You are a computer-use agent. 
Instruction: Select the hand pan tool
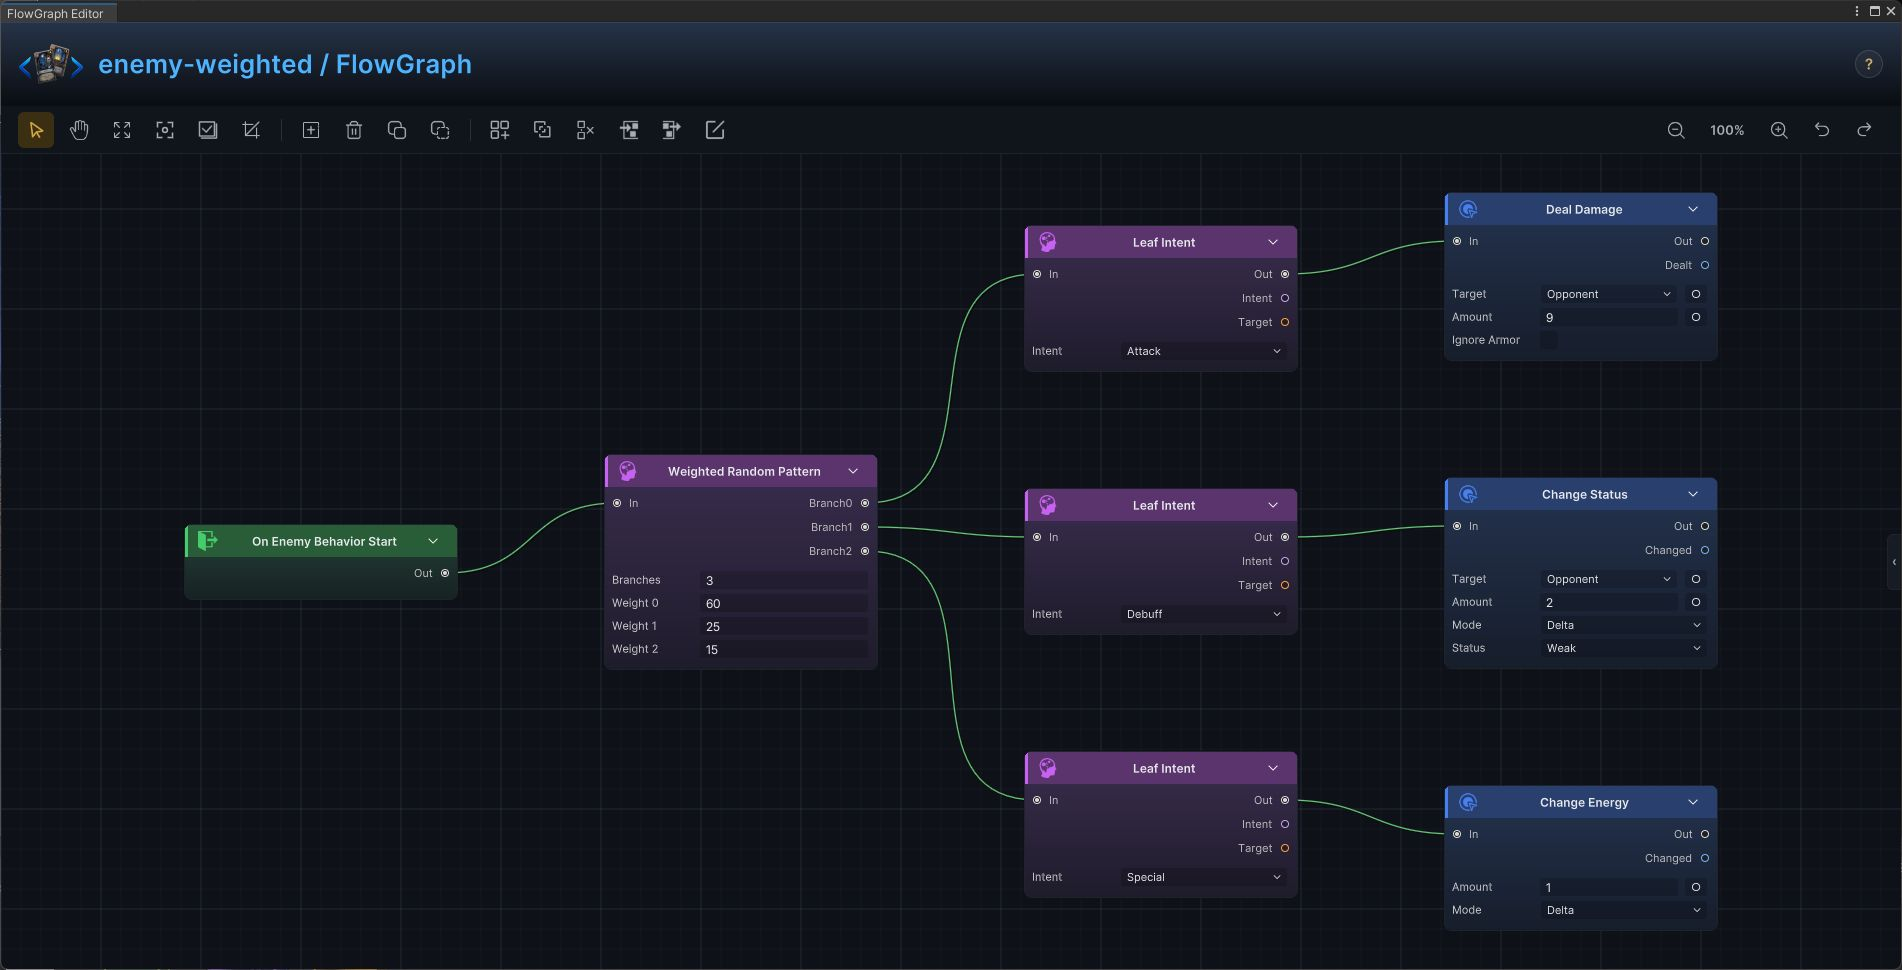(x=79, y=130)
